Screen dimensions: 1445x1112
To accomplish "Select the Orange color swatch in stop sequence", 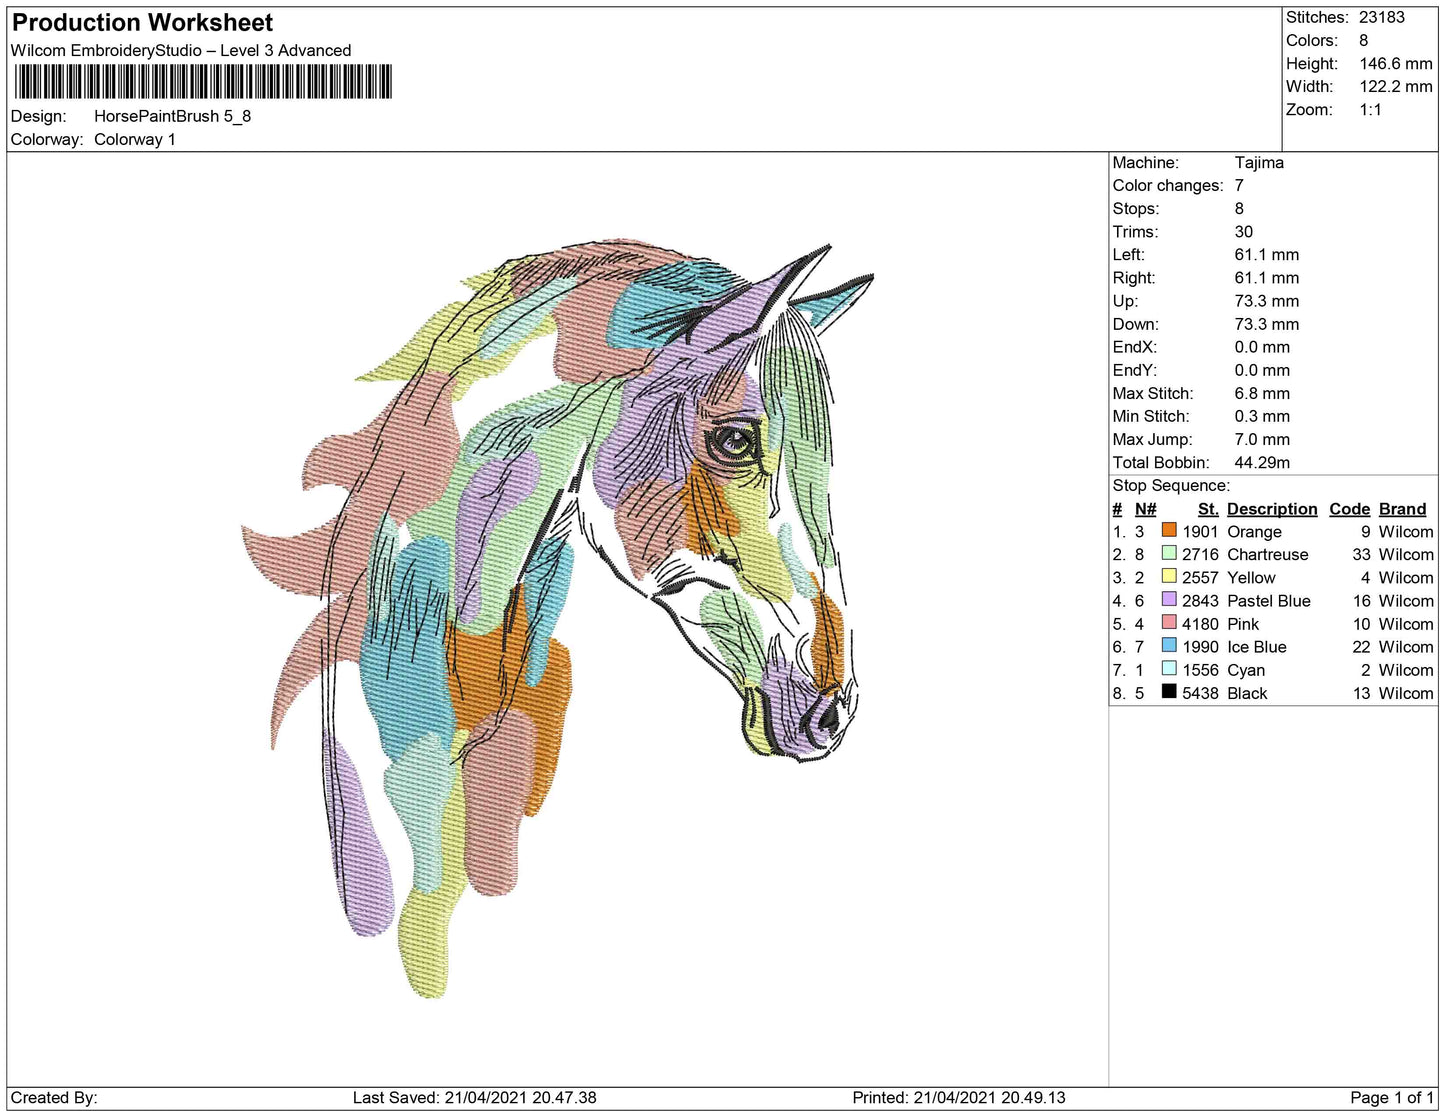I will coord(1168,531).
